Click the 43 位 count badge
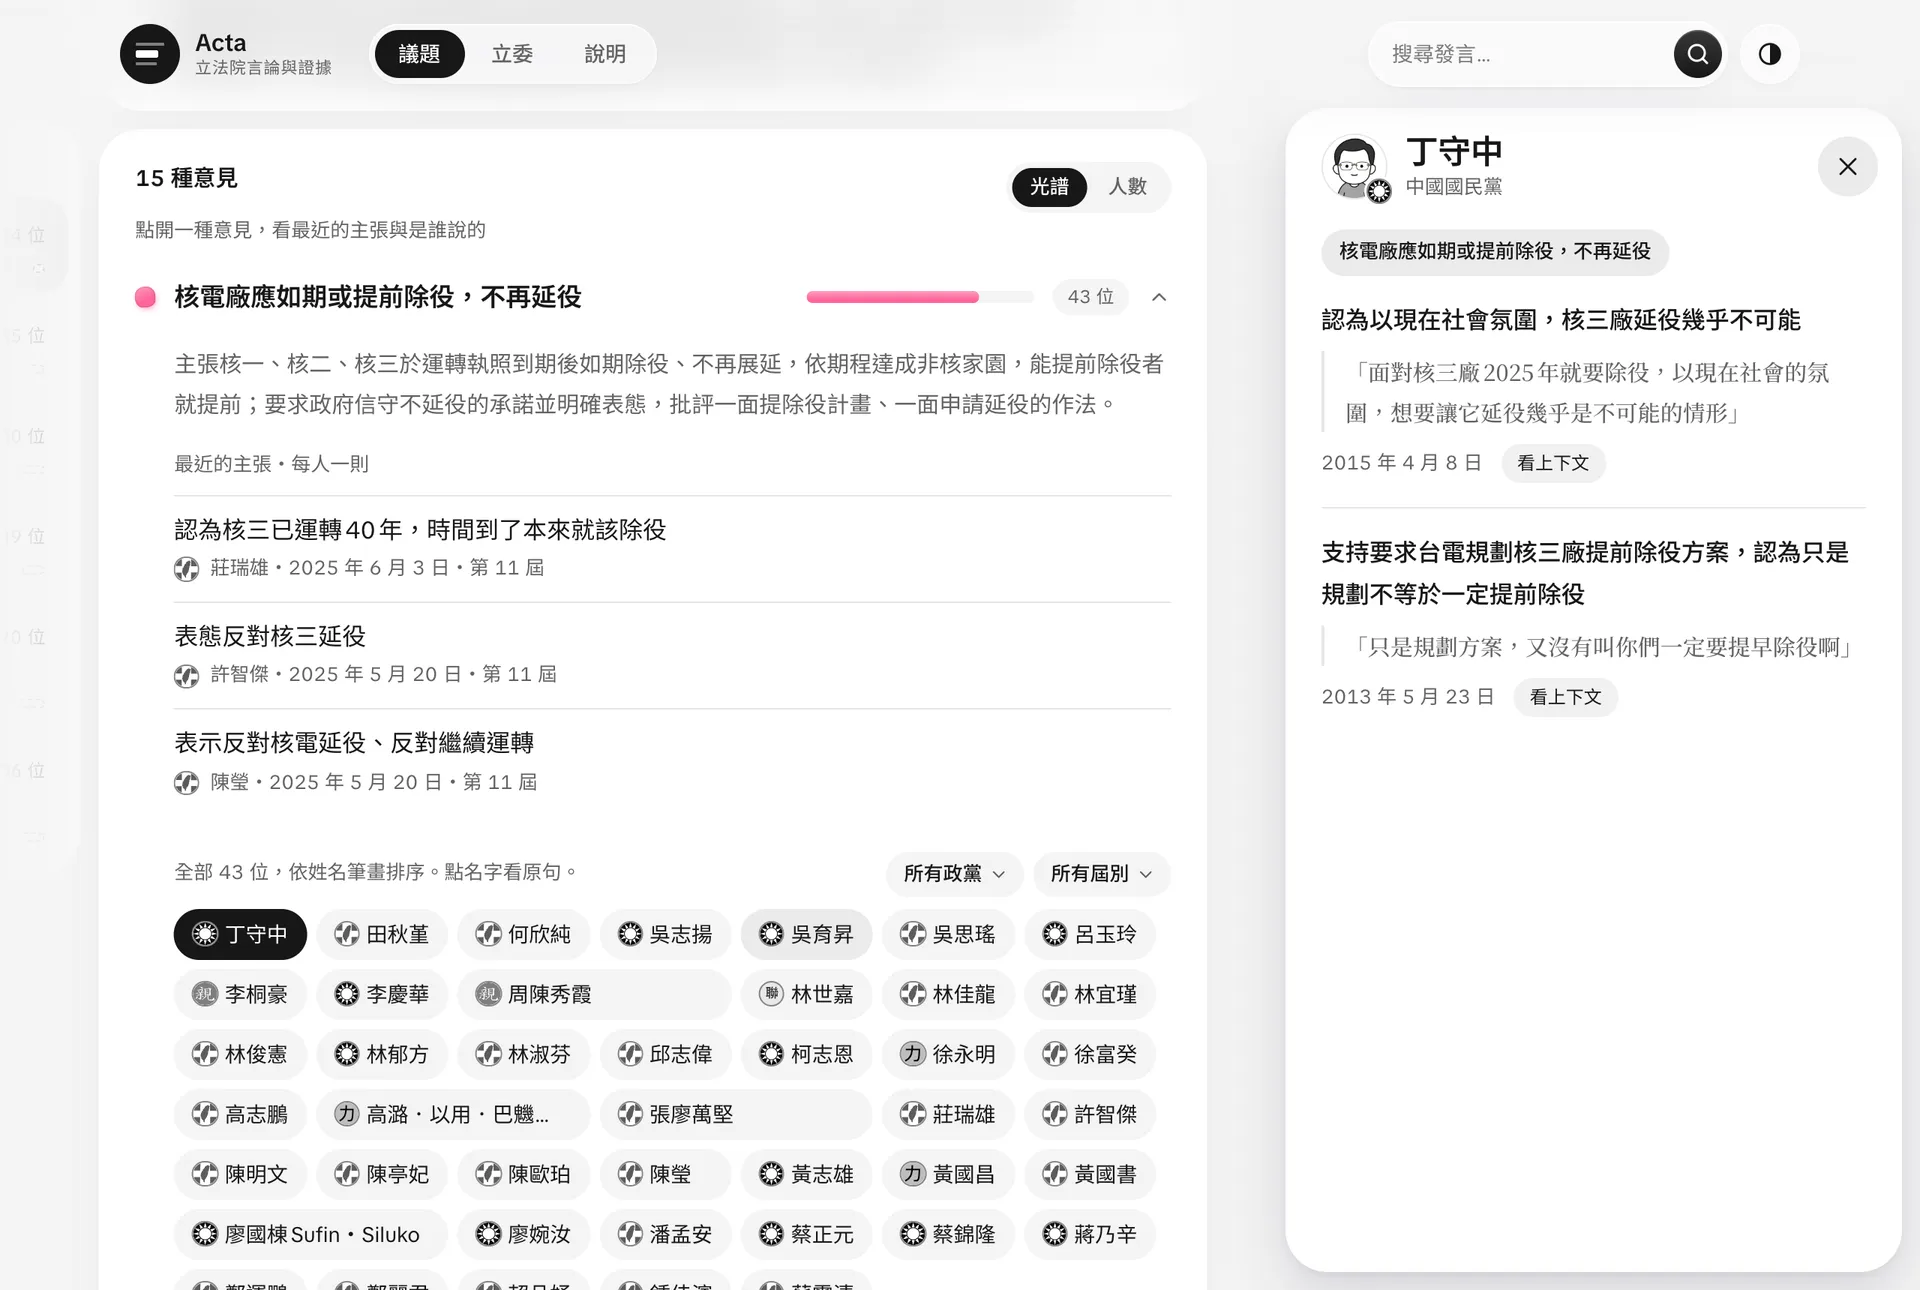Image resolution: width=1920 pixels, height=1290 pixels. coord(1091,297)
